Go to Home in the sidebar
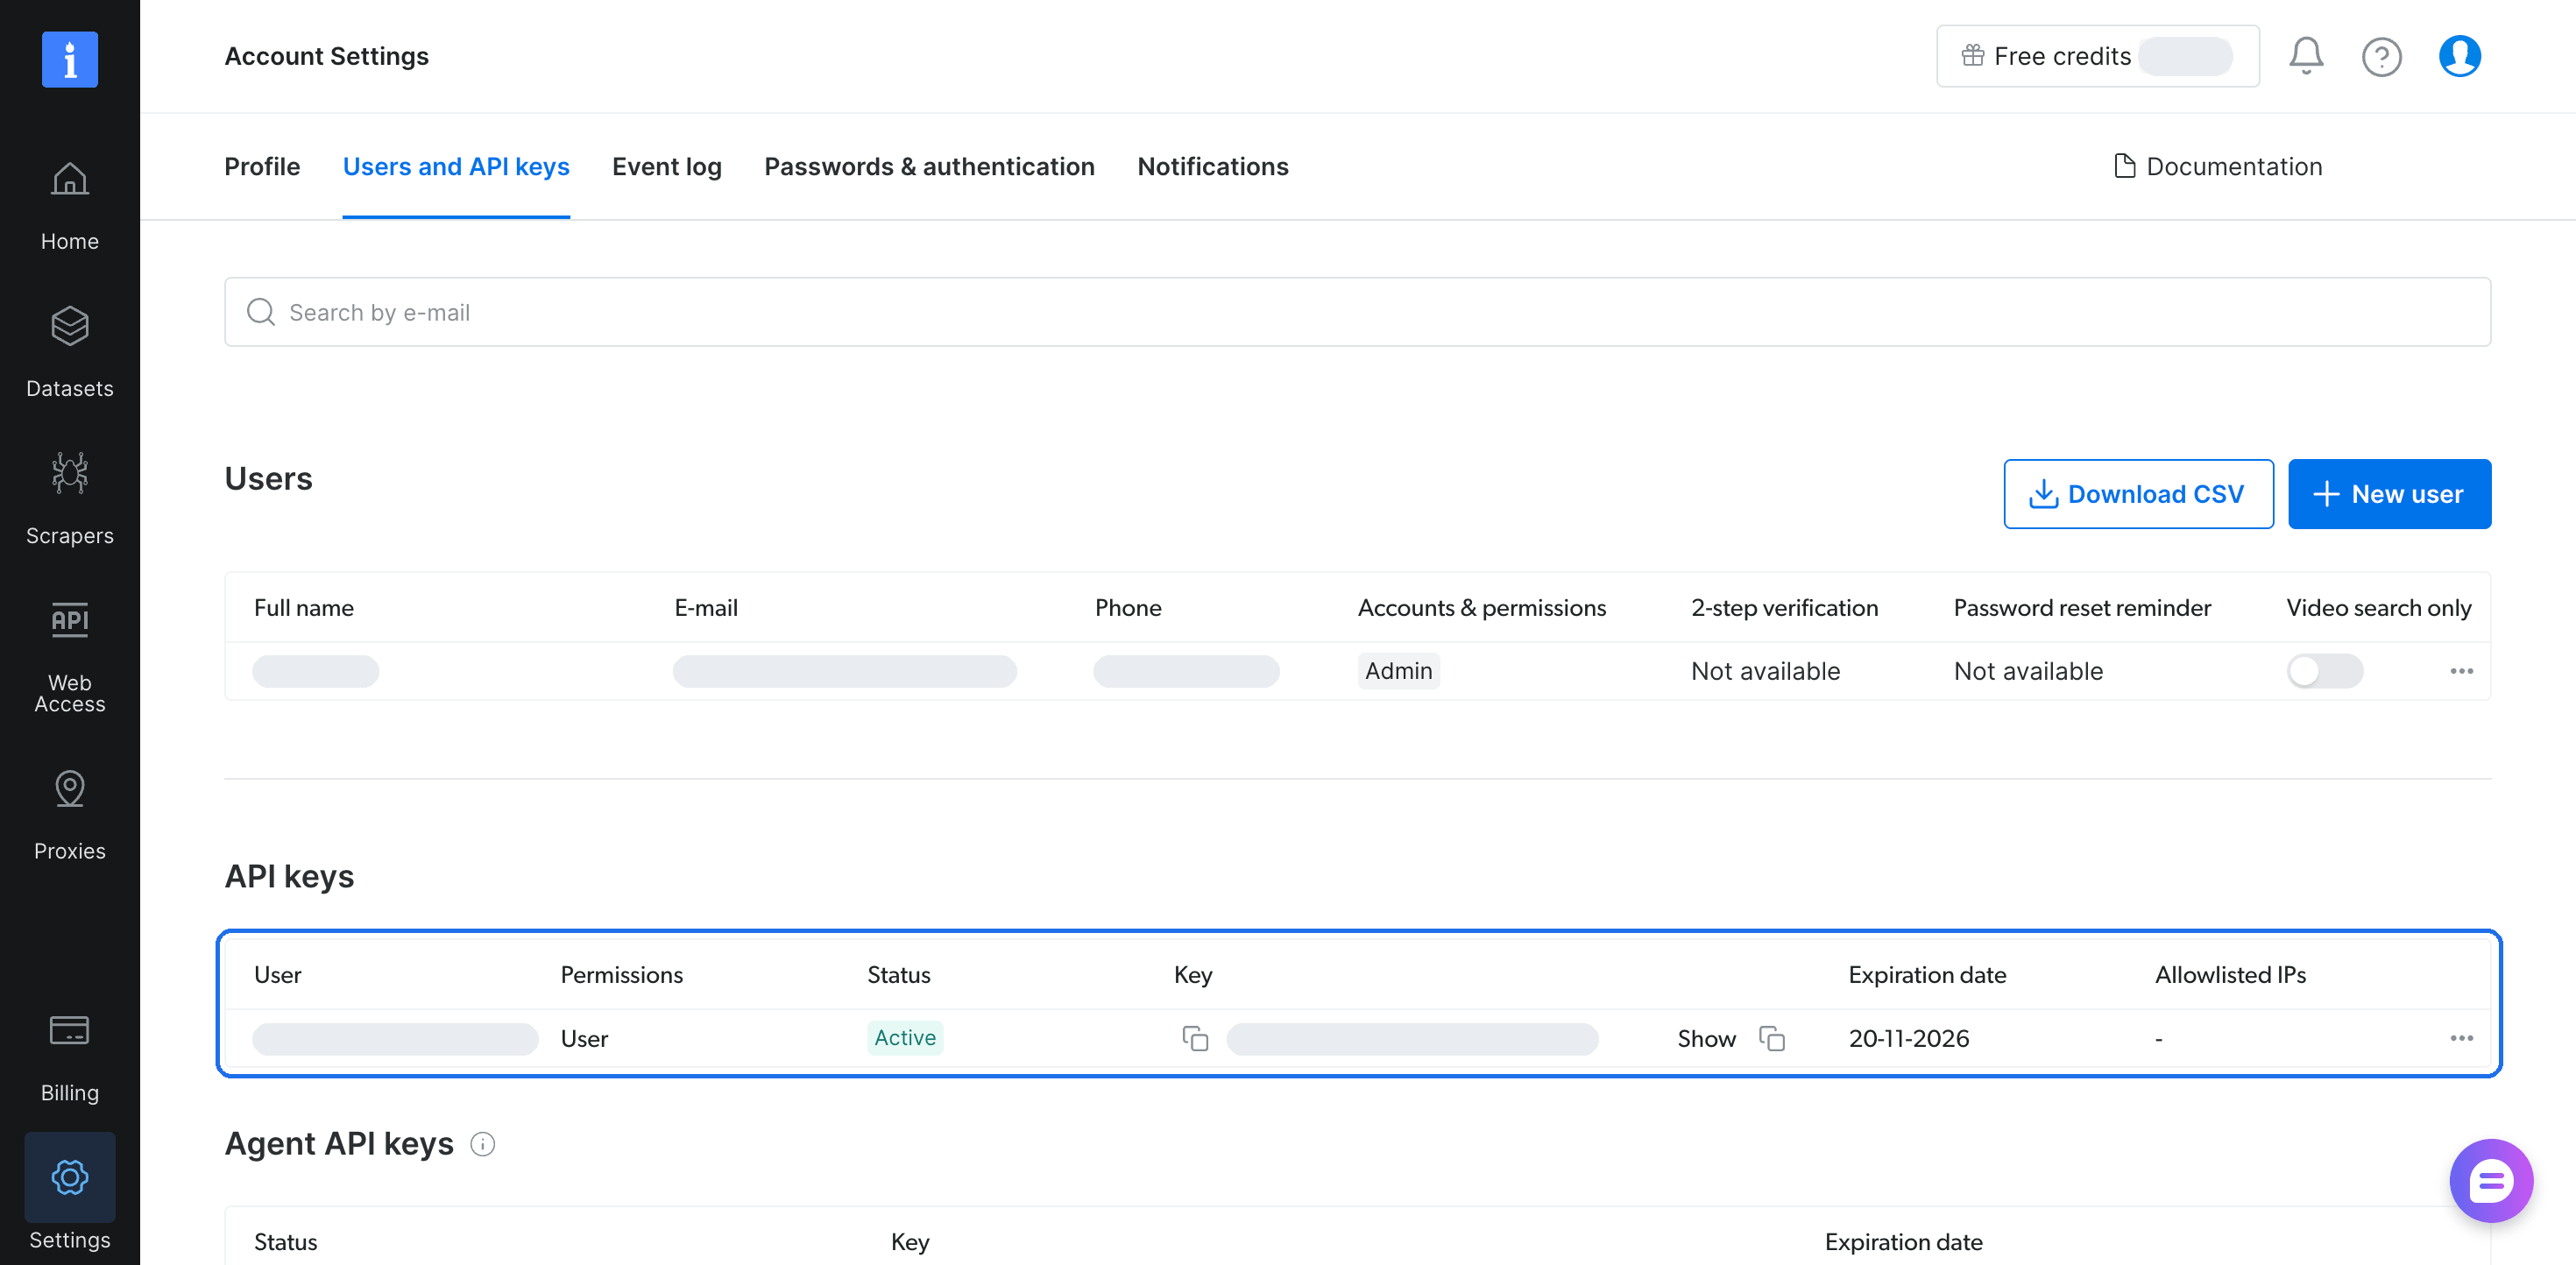 point(69,207)
